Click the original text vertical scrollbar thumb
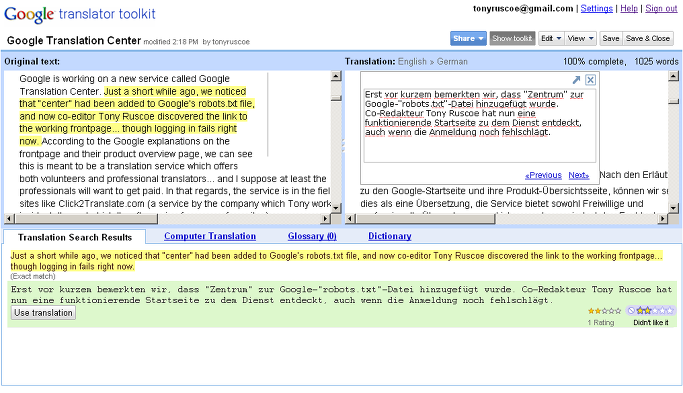683x393 pixels. tap(335, 98)
